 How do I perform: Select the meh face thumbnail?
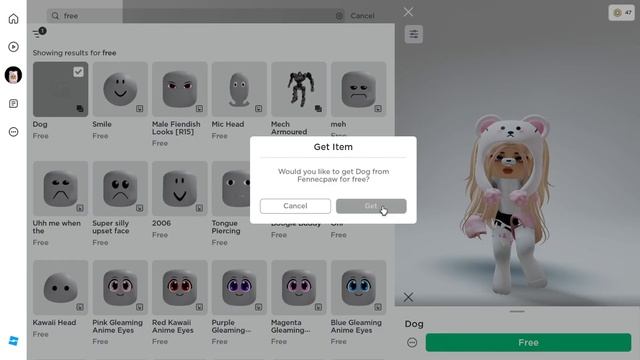point(358,89)
